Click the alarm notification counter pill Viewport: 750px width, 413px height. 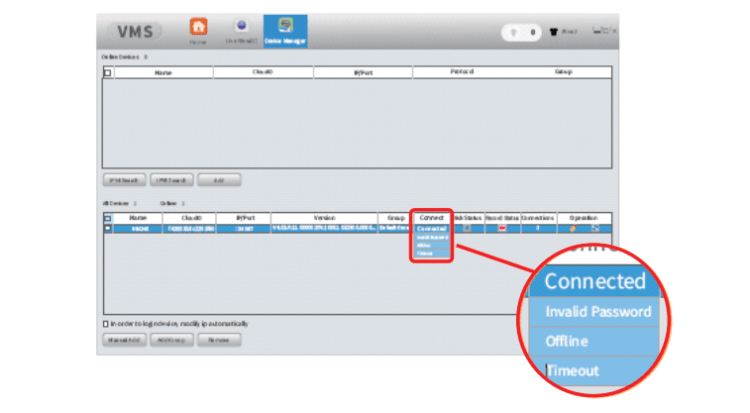[522, 32]
